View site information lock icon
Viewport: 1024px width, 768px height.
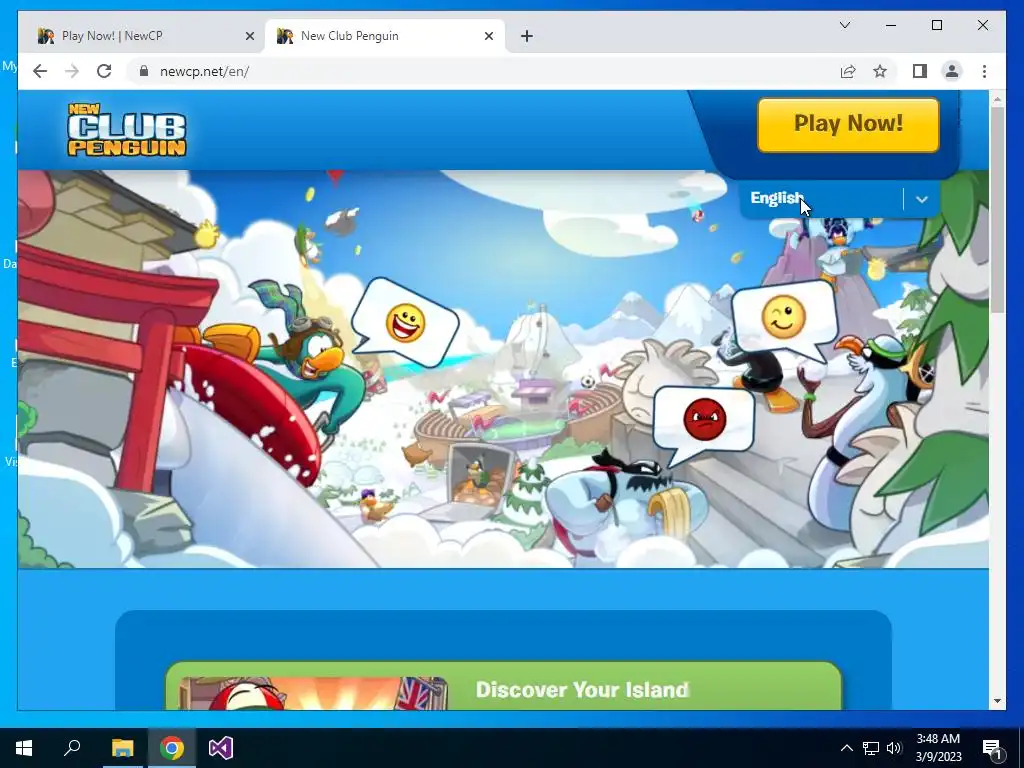tap(144, 71)
